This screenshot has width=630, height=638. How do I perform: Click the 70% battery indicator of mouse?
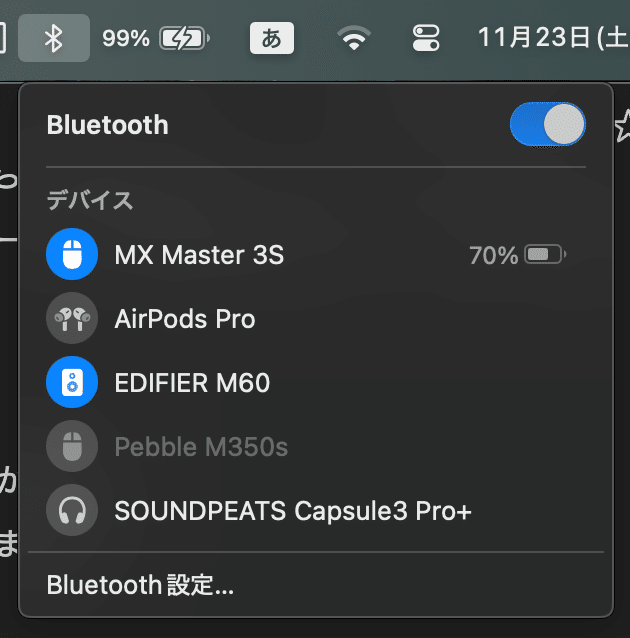(x=517, y=255)
